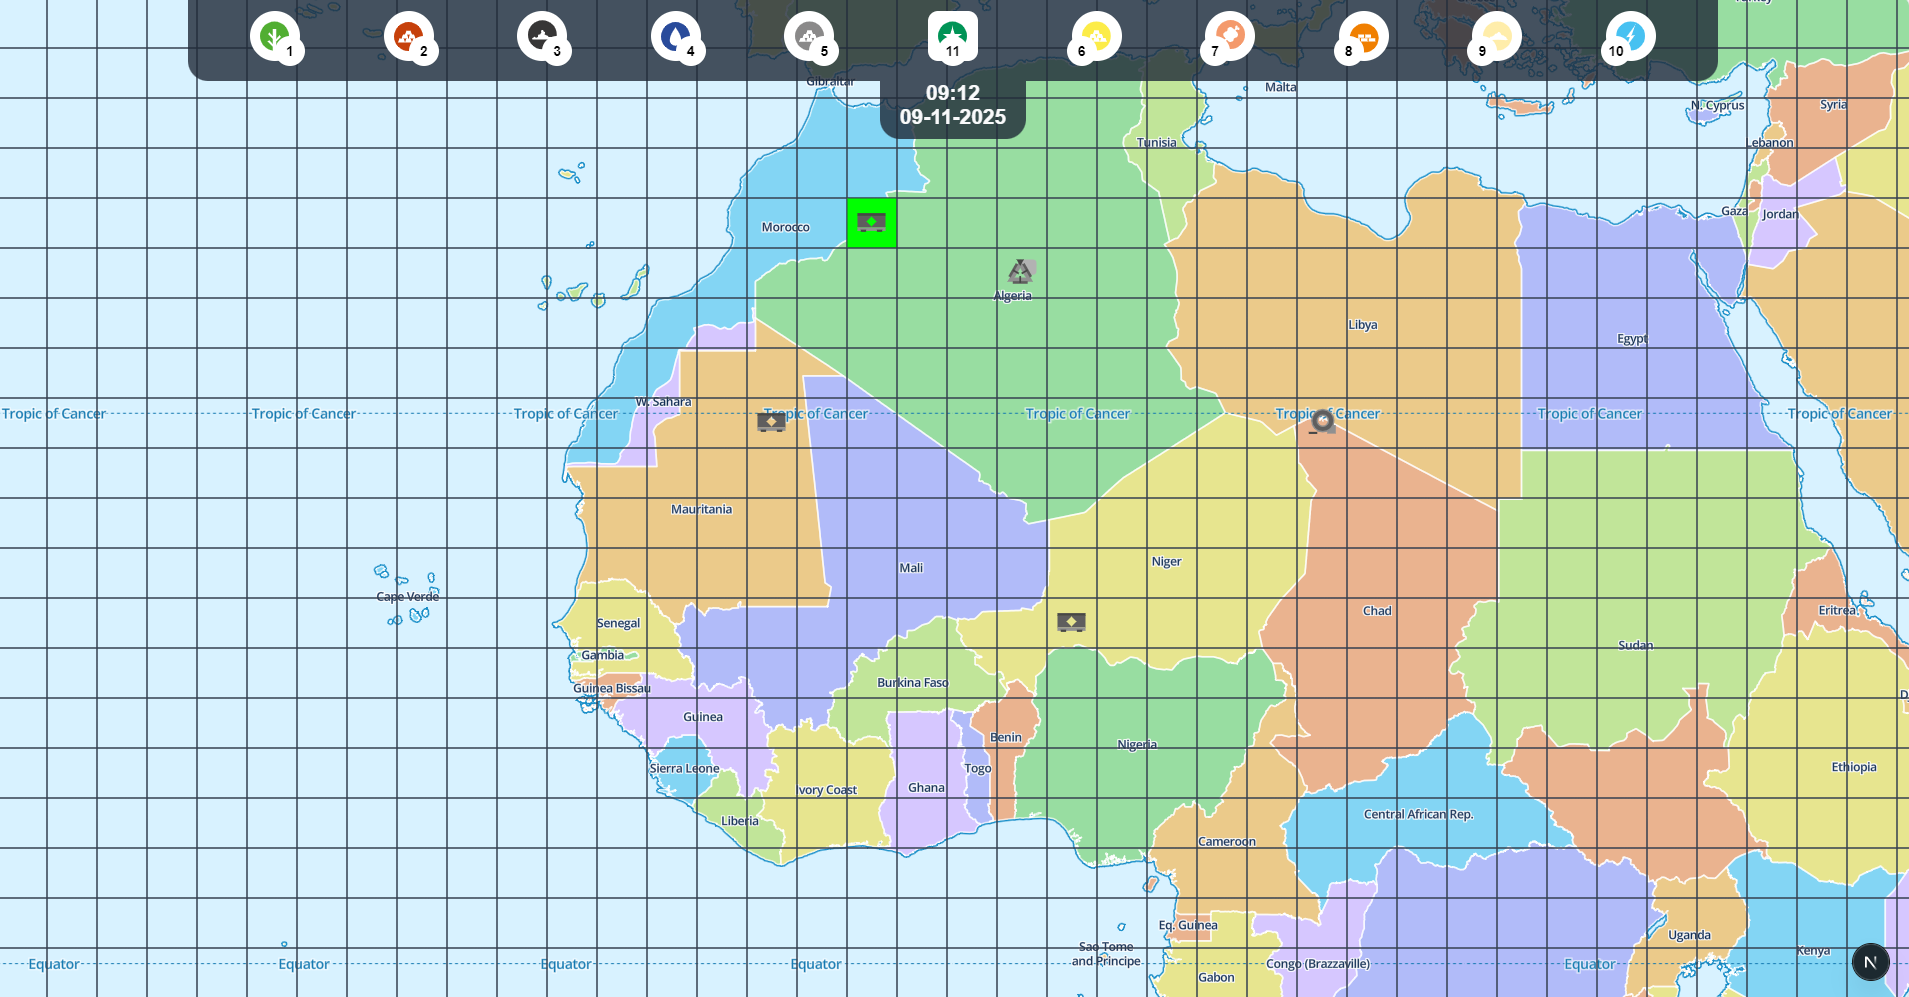Click the Cape Verde label
This screenshot has height=997, width=1909.
[x=408, y=597]
